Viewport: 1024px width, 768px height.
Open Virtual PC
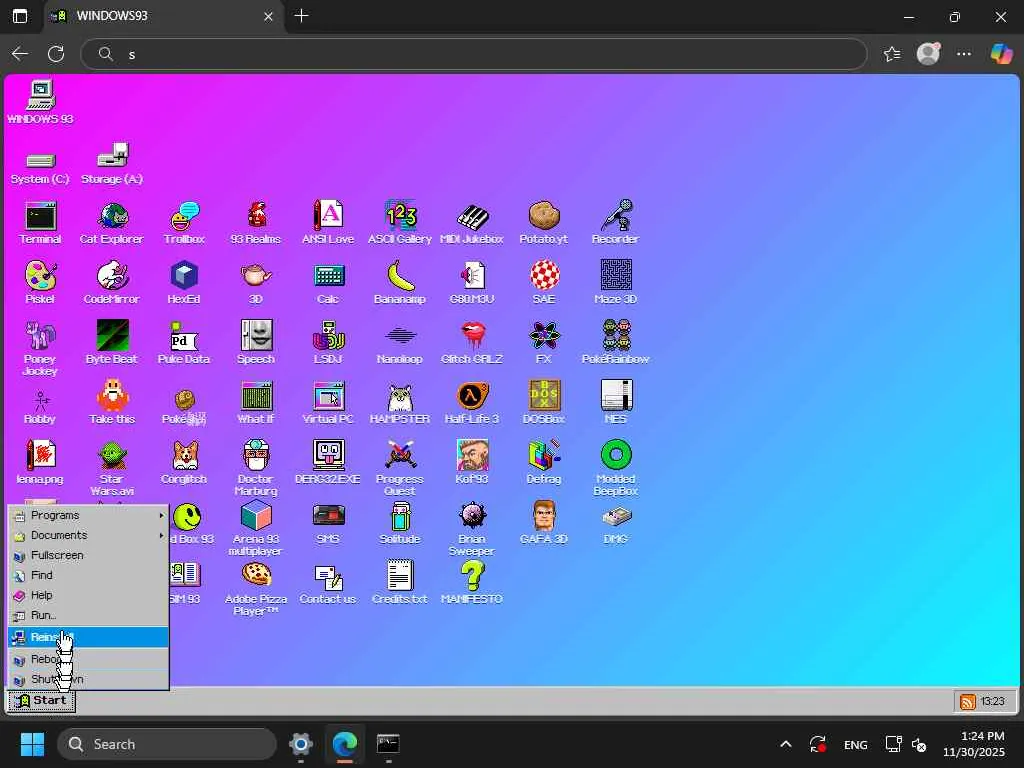(328, 403)
